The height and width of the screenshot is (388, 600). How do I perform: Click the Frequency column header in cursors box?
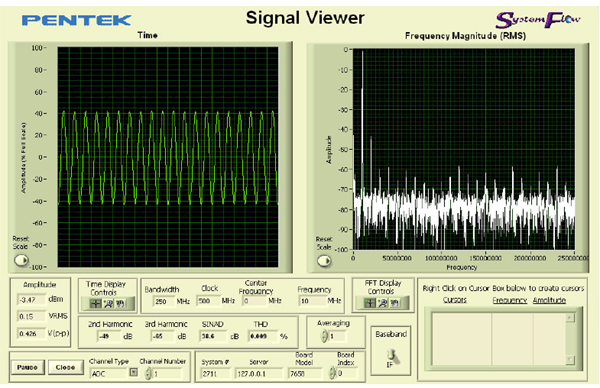(x=510, y=300)
